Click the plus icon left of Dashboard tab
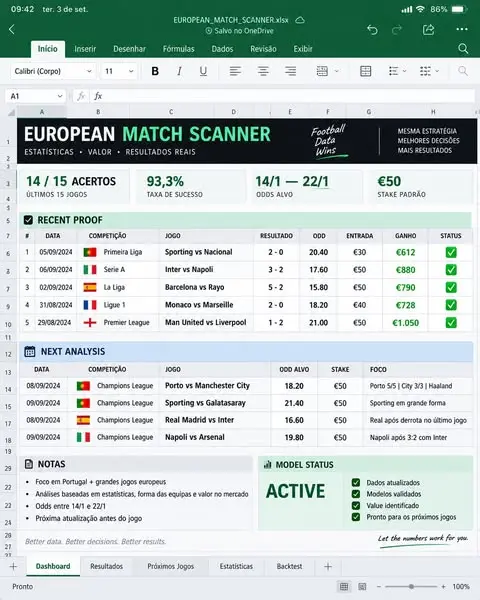480x600 pixels. click(x=13, y=566)
